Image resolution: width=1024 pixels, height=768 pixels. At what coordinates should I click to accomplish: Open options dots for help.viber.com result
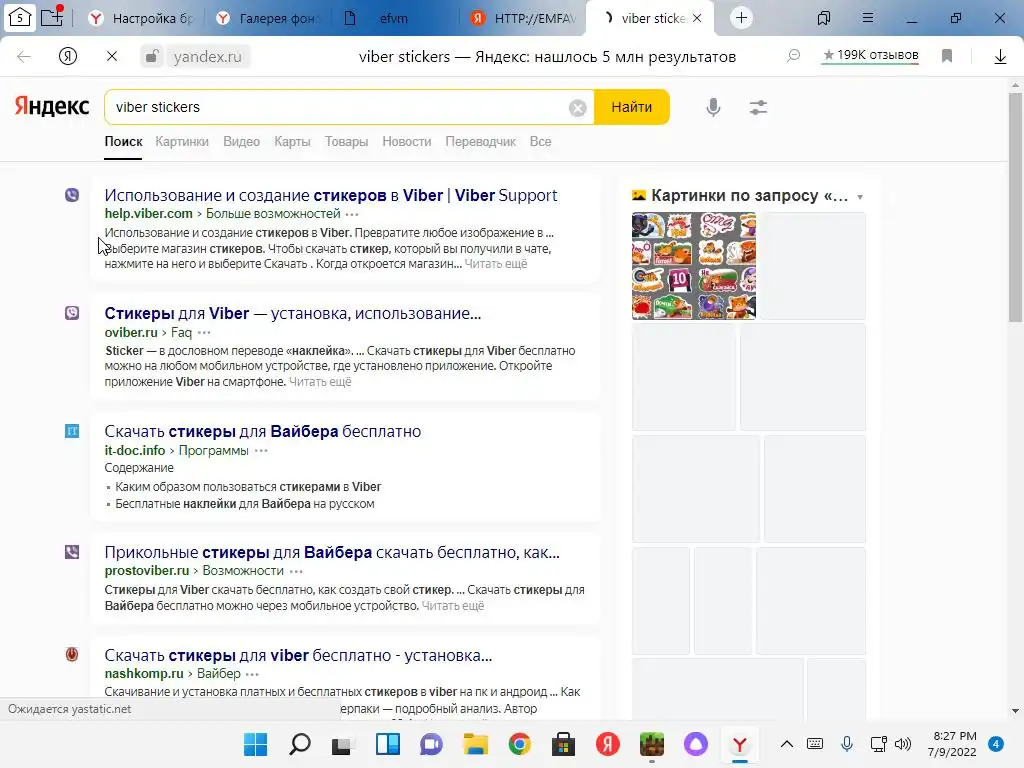[352, 214]
